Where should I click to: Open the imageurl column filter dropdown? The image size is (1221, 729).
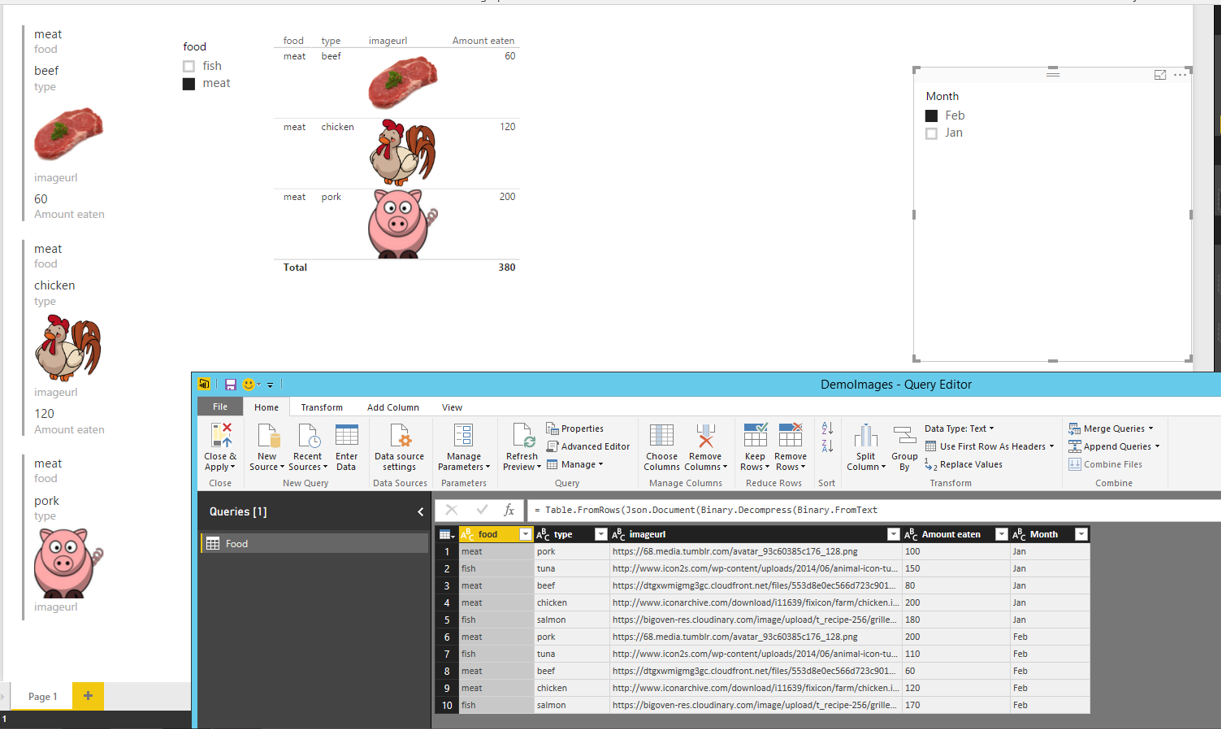coord(893,535)
